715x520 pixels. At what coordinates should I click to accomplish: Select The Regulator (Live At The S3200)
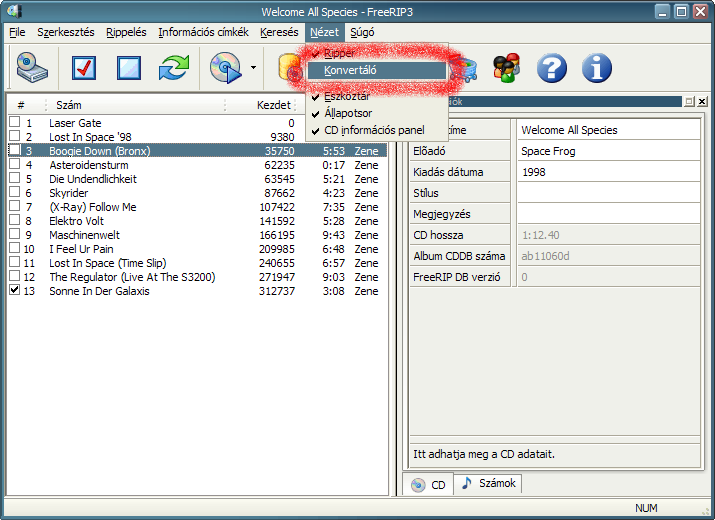click(x=197, y=277)
